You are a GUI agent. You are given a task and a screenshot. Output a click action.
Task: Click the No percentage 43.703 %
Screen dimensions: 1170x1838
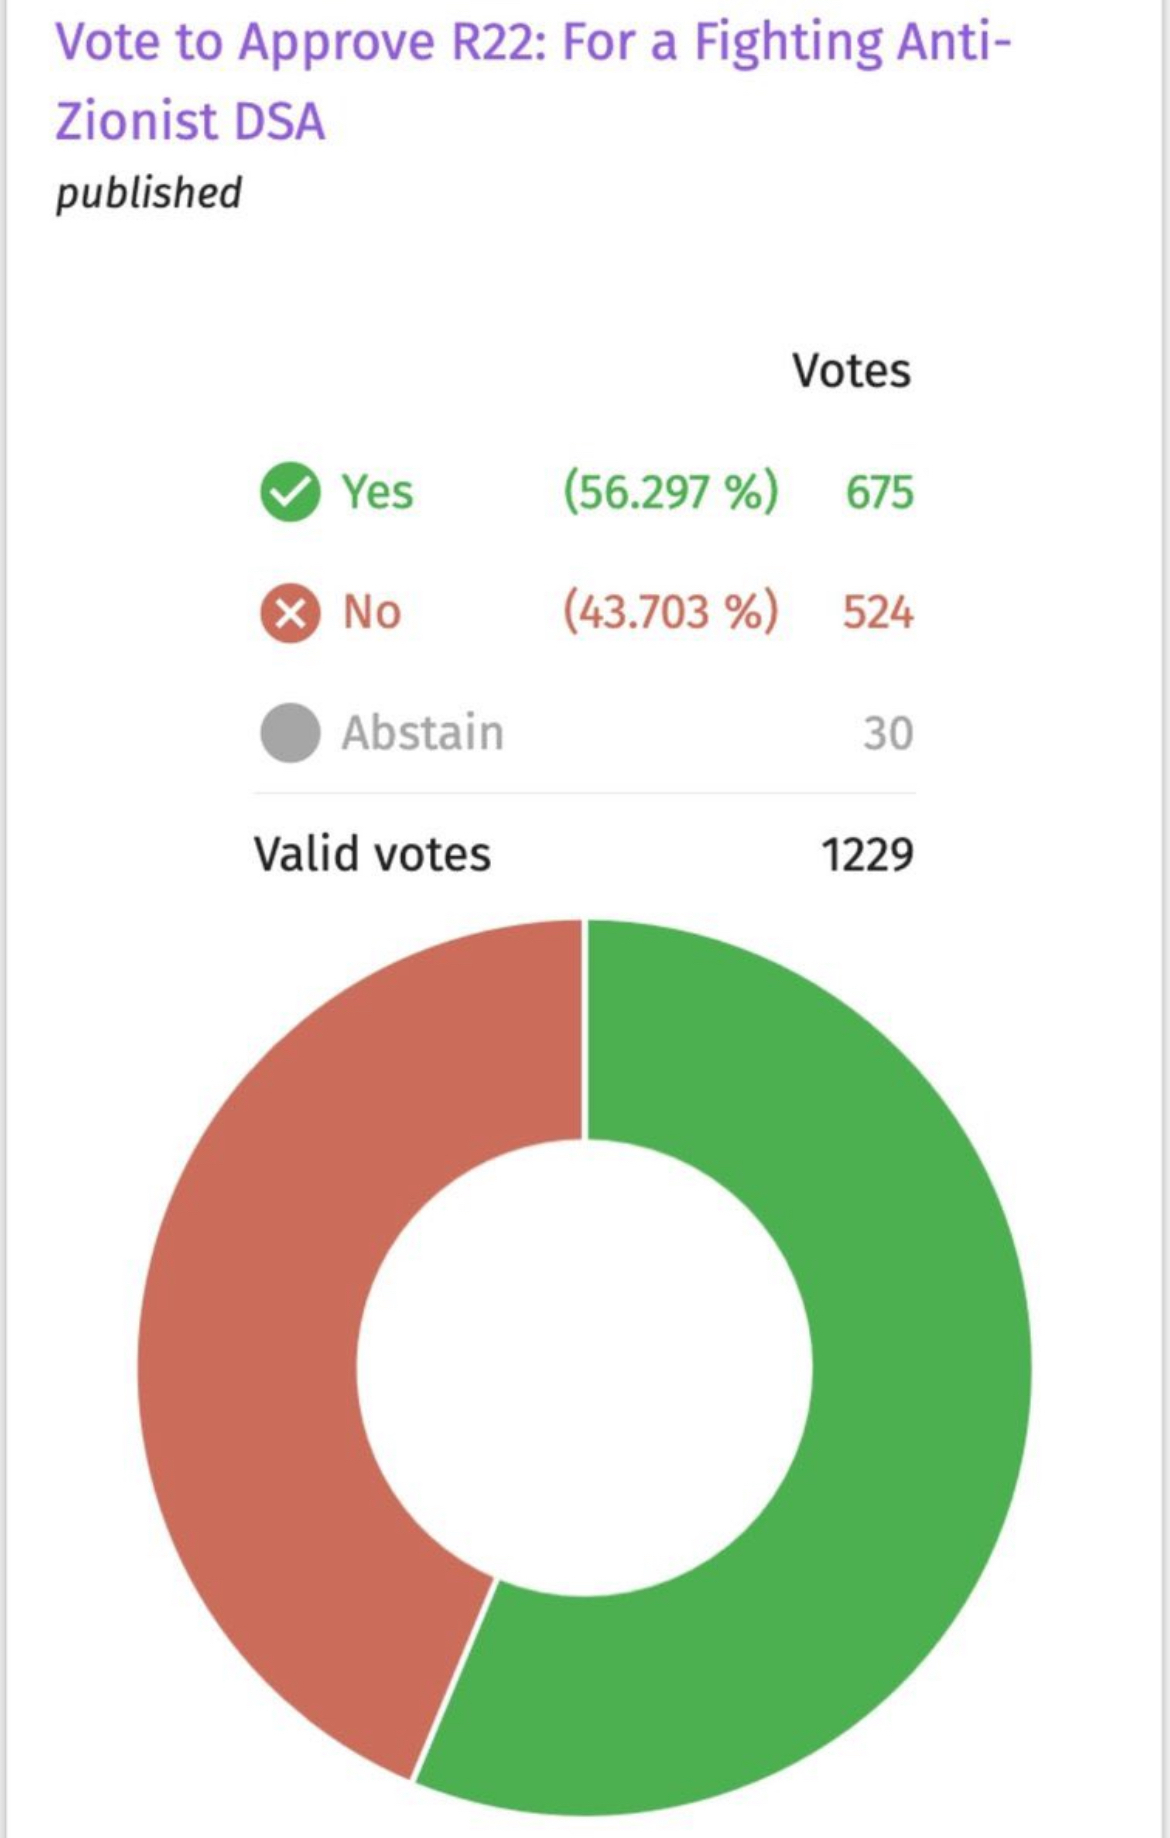[x=670, y=612]
